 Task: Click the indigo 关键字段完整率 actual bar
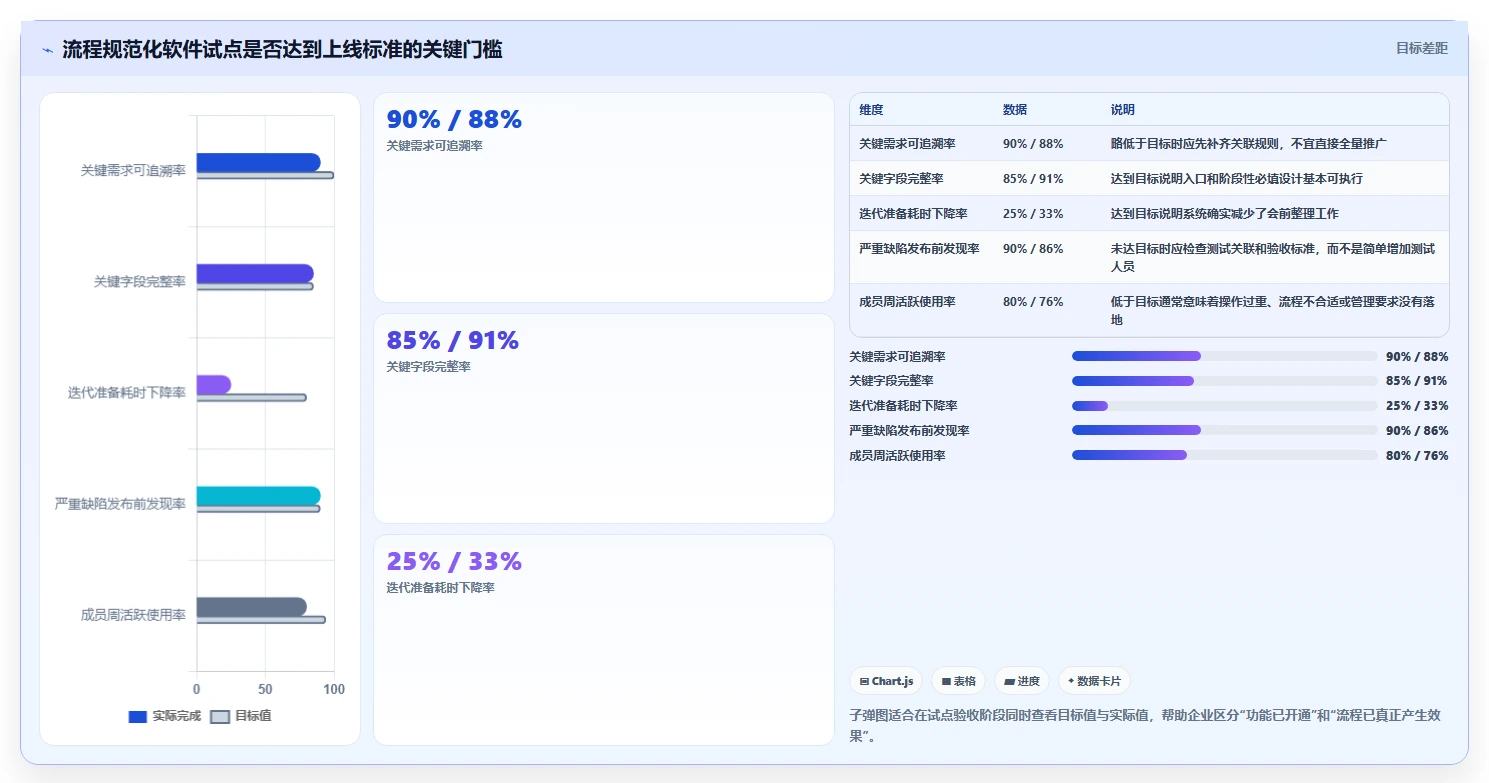coord(255,273)
